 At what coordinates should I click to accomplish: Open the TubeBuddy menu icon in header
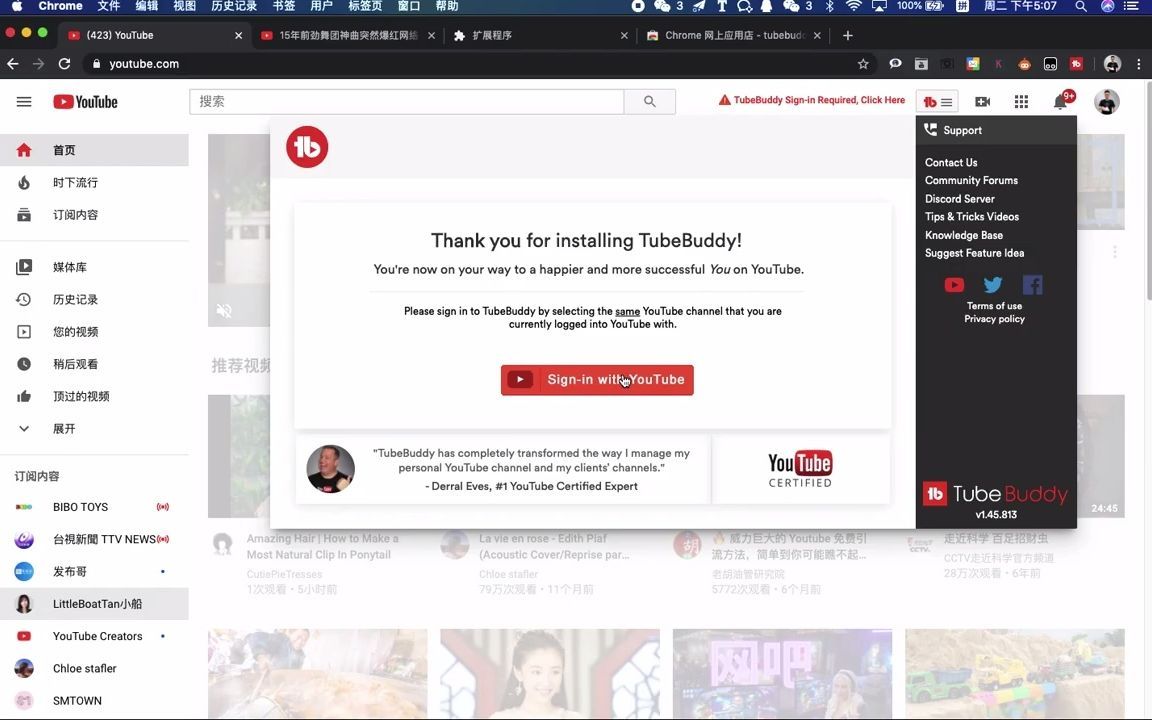pyautogui.click(x=937, y=101)
